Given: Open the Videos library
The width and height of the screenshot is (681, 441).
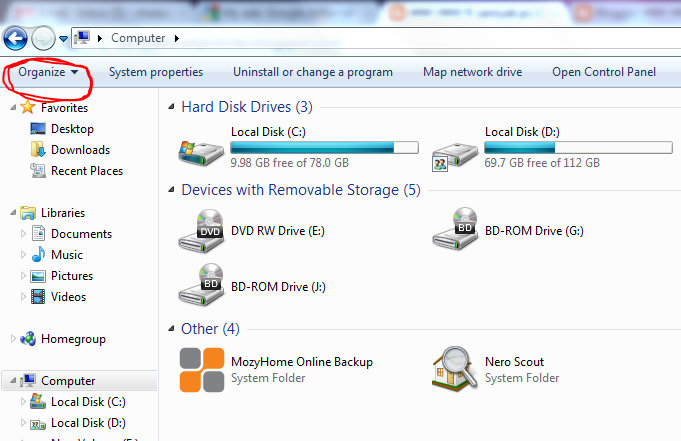Looking at the screenshot, I should click(68, 297).
